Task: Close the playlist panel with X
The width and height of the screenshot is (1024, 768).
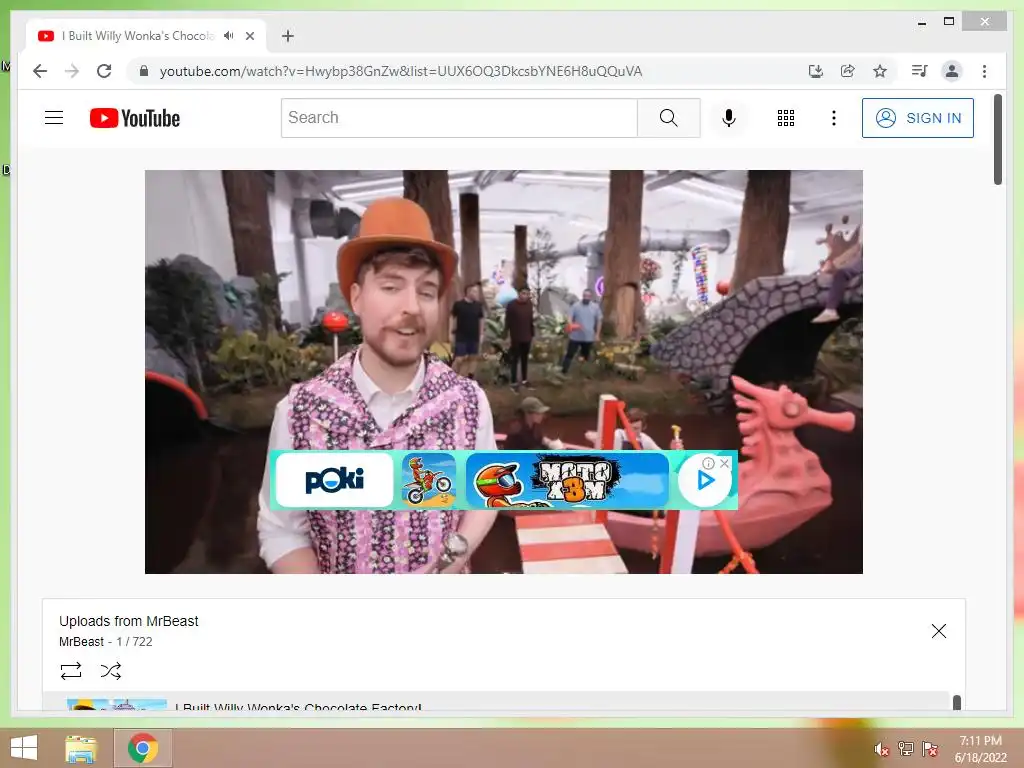Action: click(938, 631)
